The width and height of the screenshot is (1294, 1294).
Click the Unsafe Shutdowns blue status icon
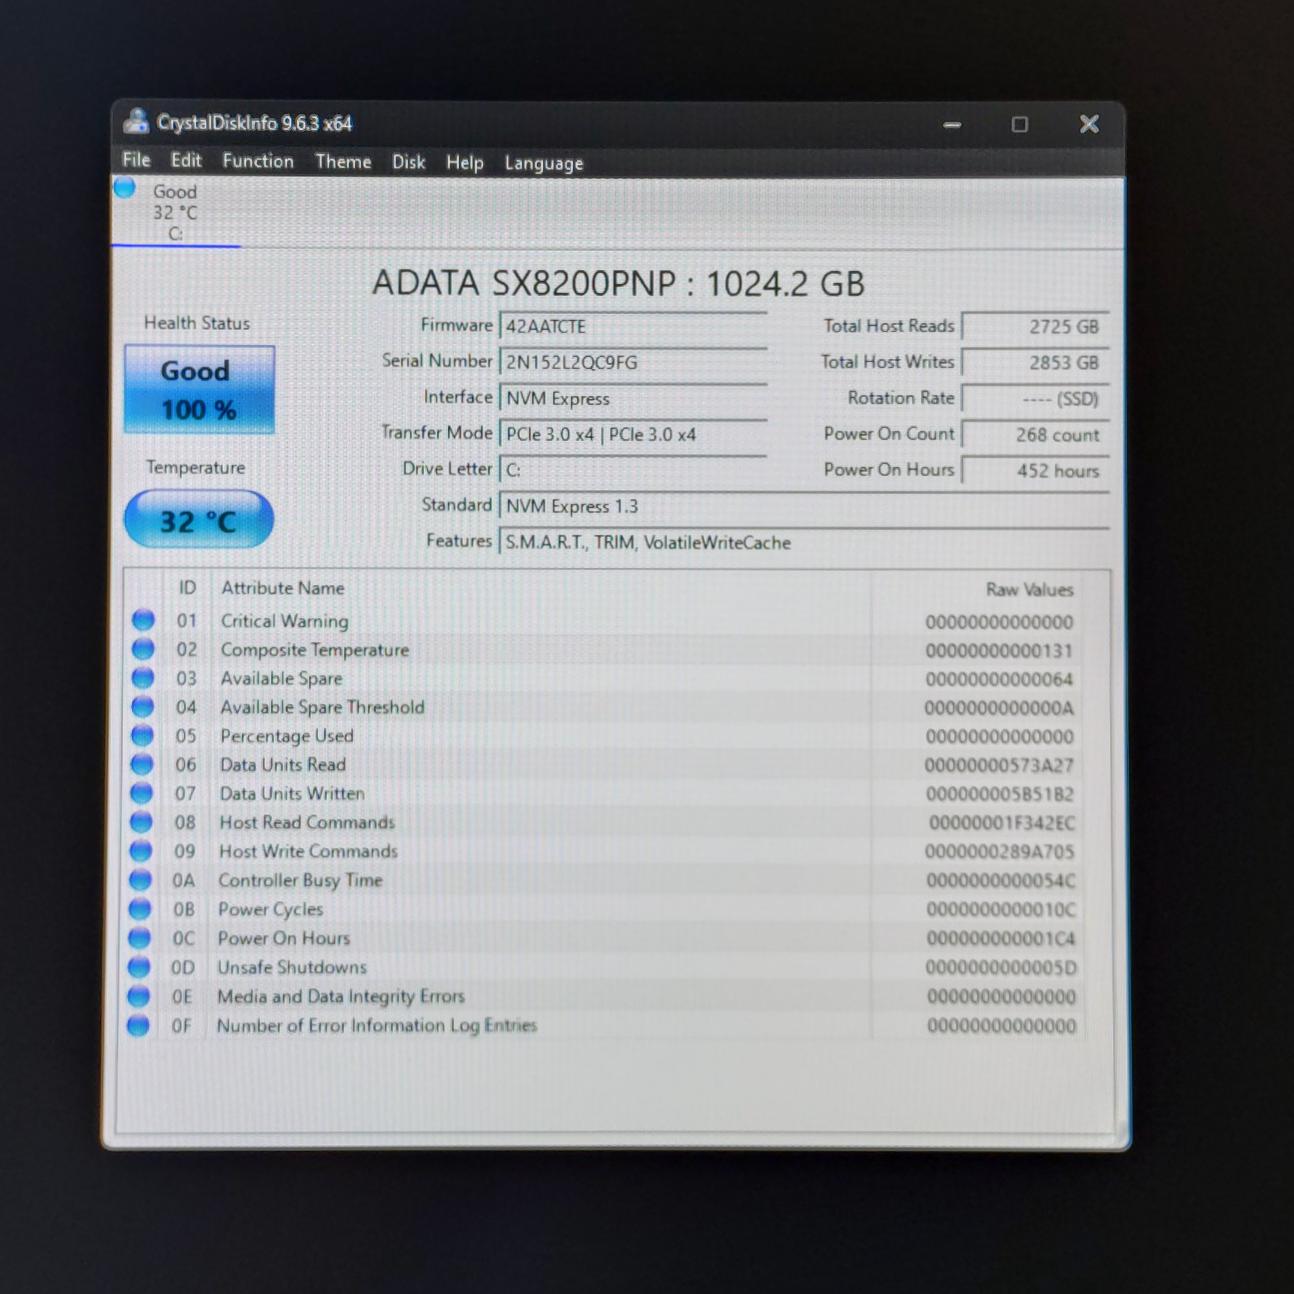click(140, 967)
